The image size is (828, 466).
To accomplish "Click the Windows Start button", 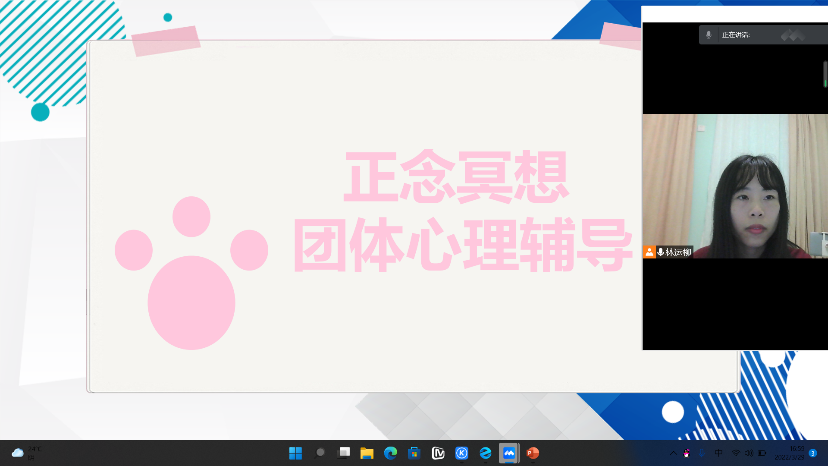I will (x=295, y=453).
